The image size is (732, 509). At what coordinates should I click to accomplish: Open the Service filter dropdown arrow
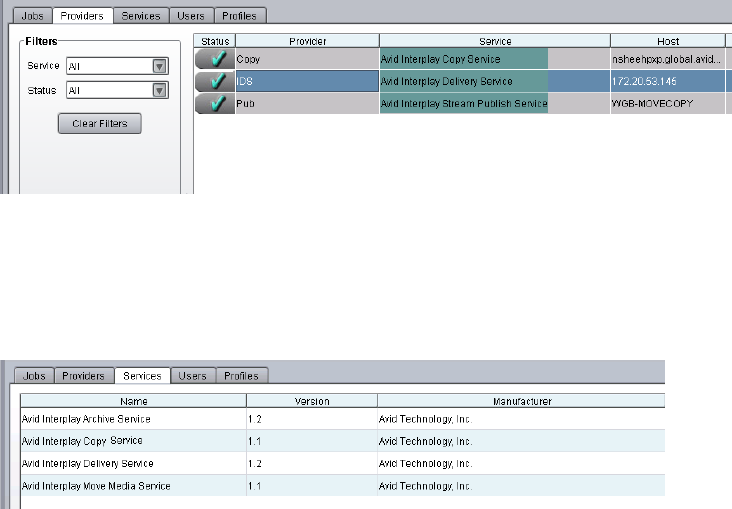coord(160,66)
